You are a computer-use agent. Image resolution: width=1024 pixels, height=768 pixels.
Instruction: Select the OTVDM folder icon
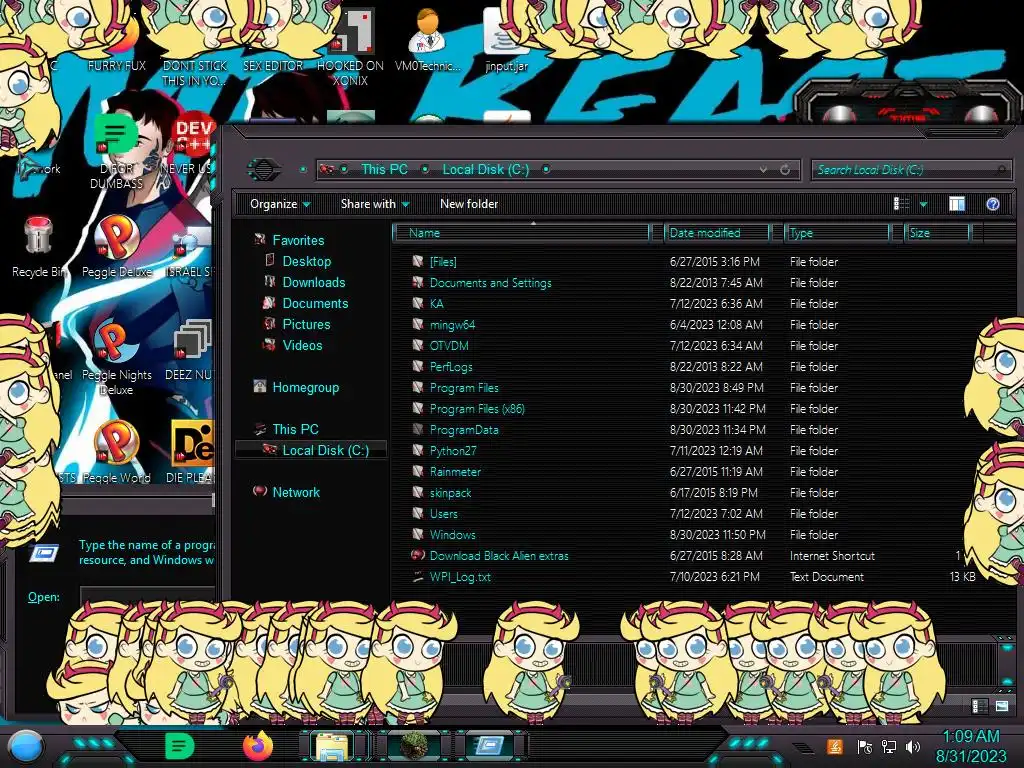(x=418, y=345)
